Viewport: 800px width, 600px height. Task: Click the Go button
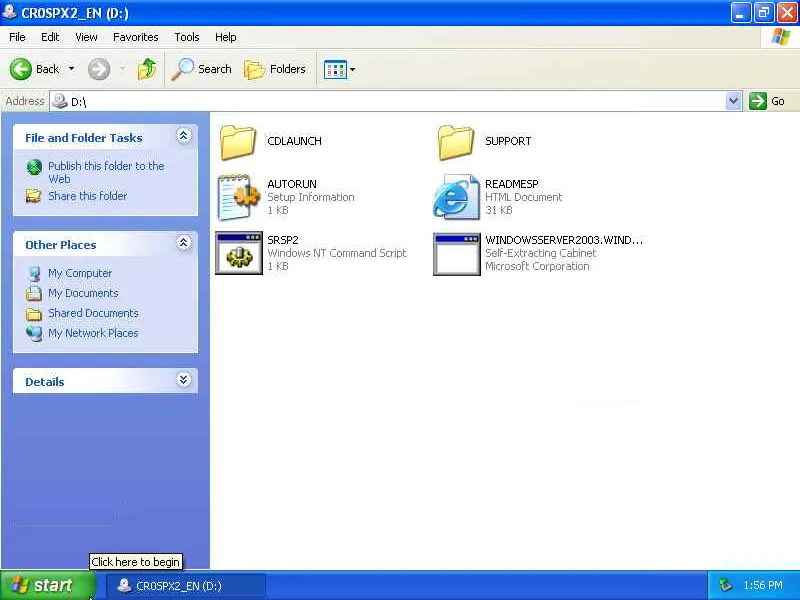coord(766,101)
